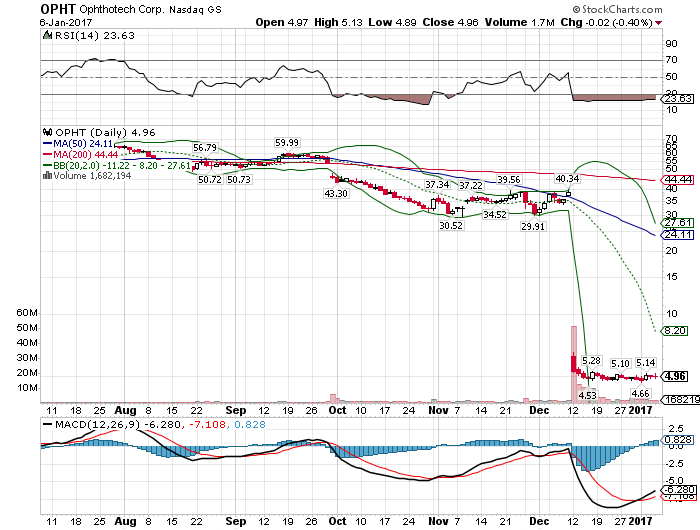
Task: Click the 5.28 price annotation
Action: tap(592, 360)
